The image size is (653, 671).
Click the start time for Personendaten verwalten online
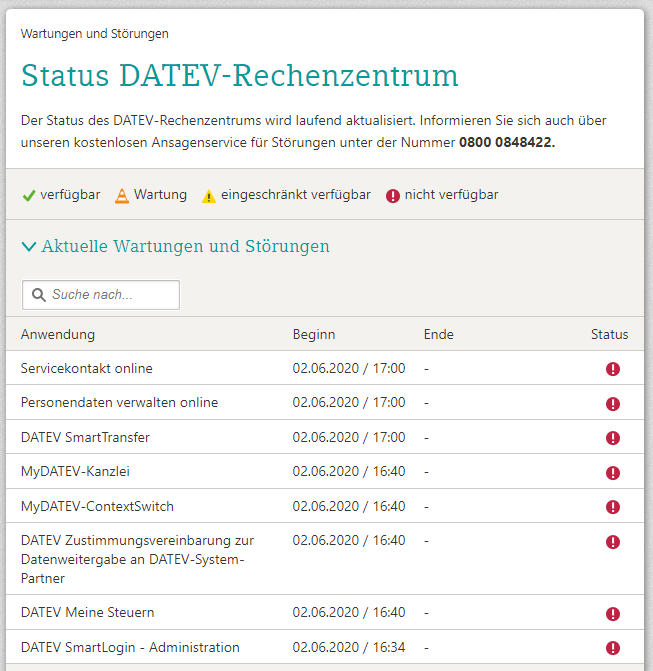point(349,402)
